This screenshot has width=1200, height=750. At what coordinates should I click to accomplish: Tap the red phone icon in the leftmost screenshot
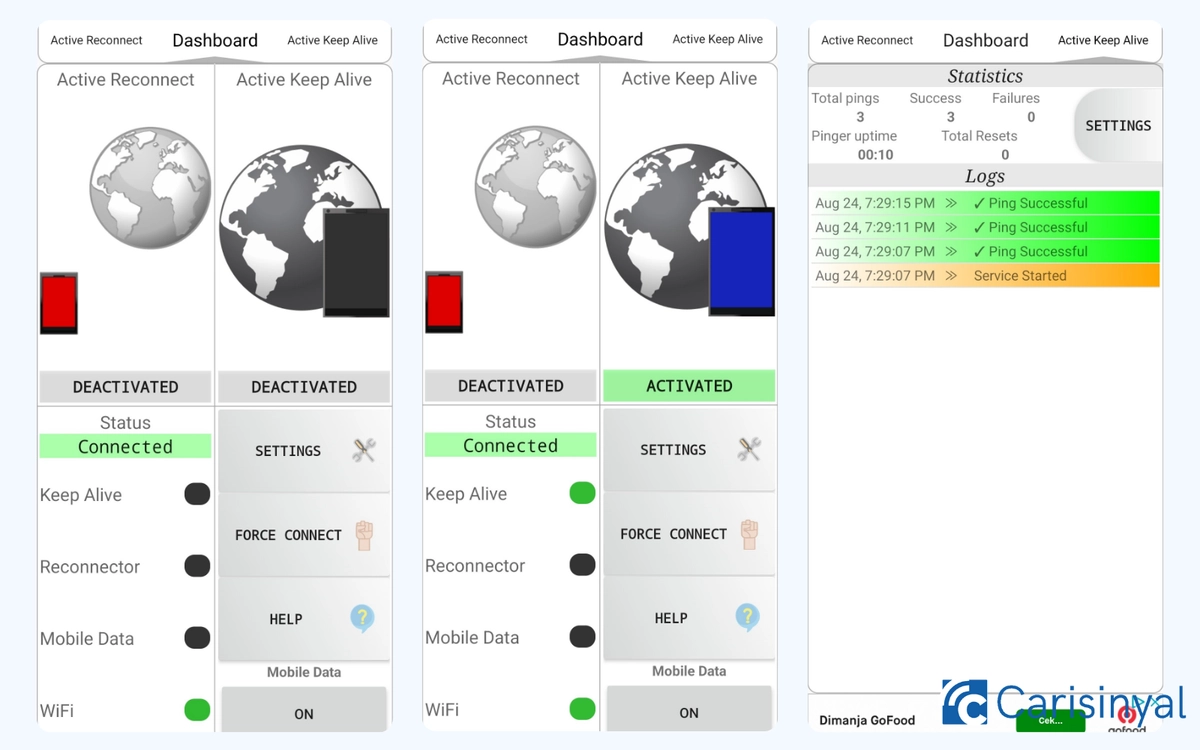click(59, 303)
